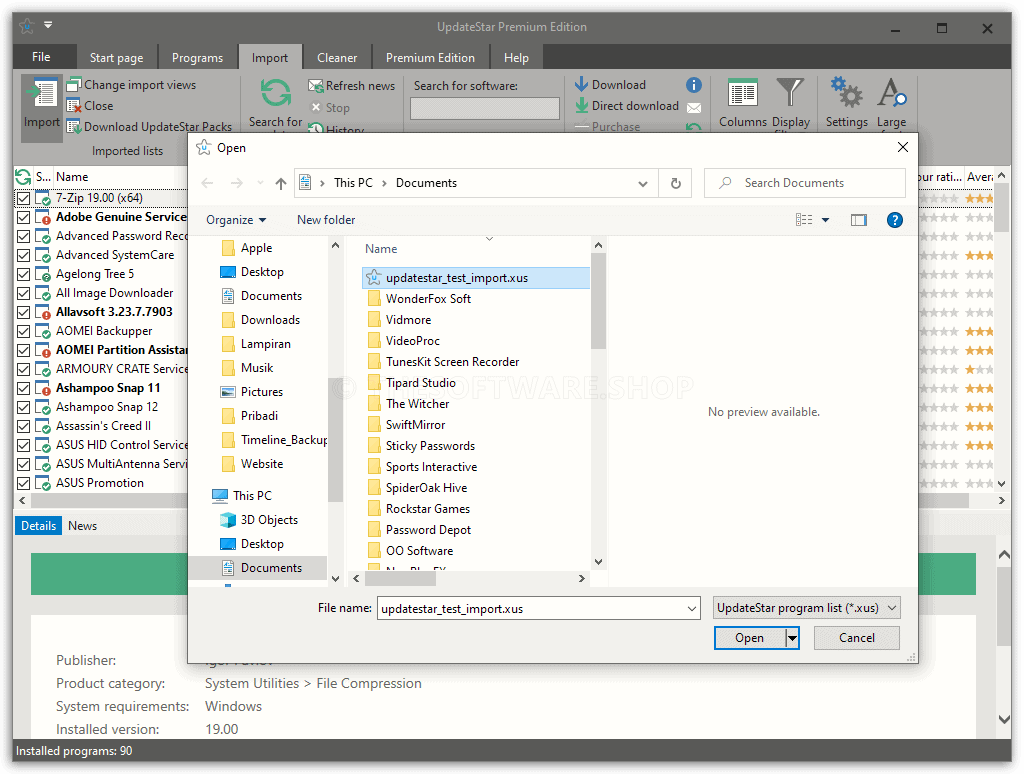Click the large Import icon in ribbon
Image resolution: width=1024 pixels, height=774 pixels.
(x=42, y=95)
